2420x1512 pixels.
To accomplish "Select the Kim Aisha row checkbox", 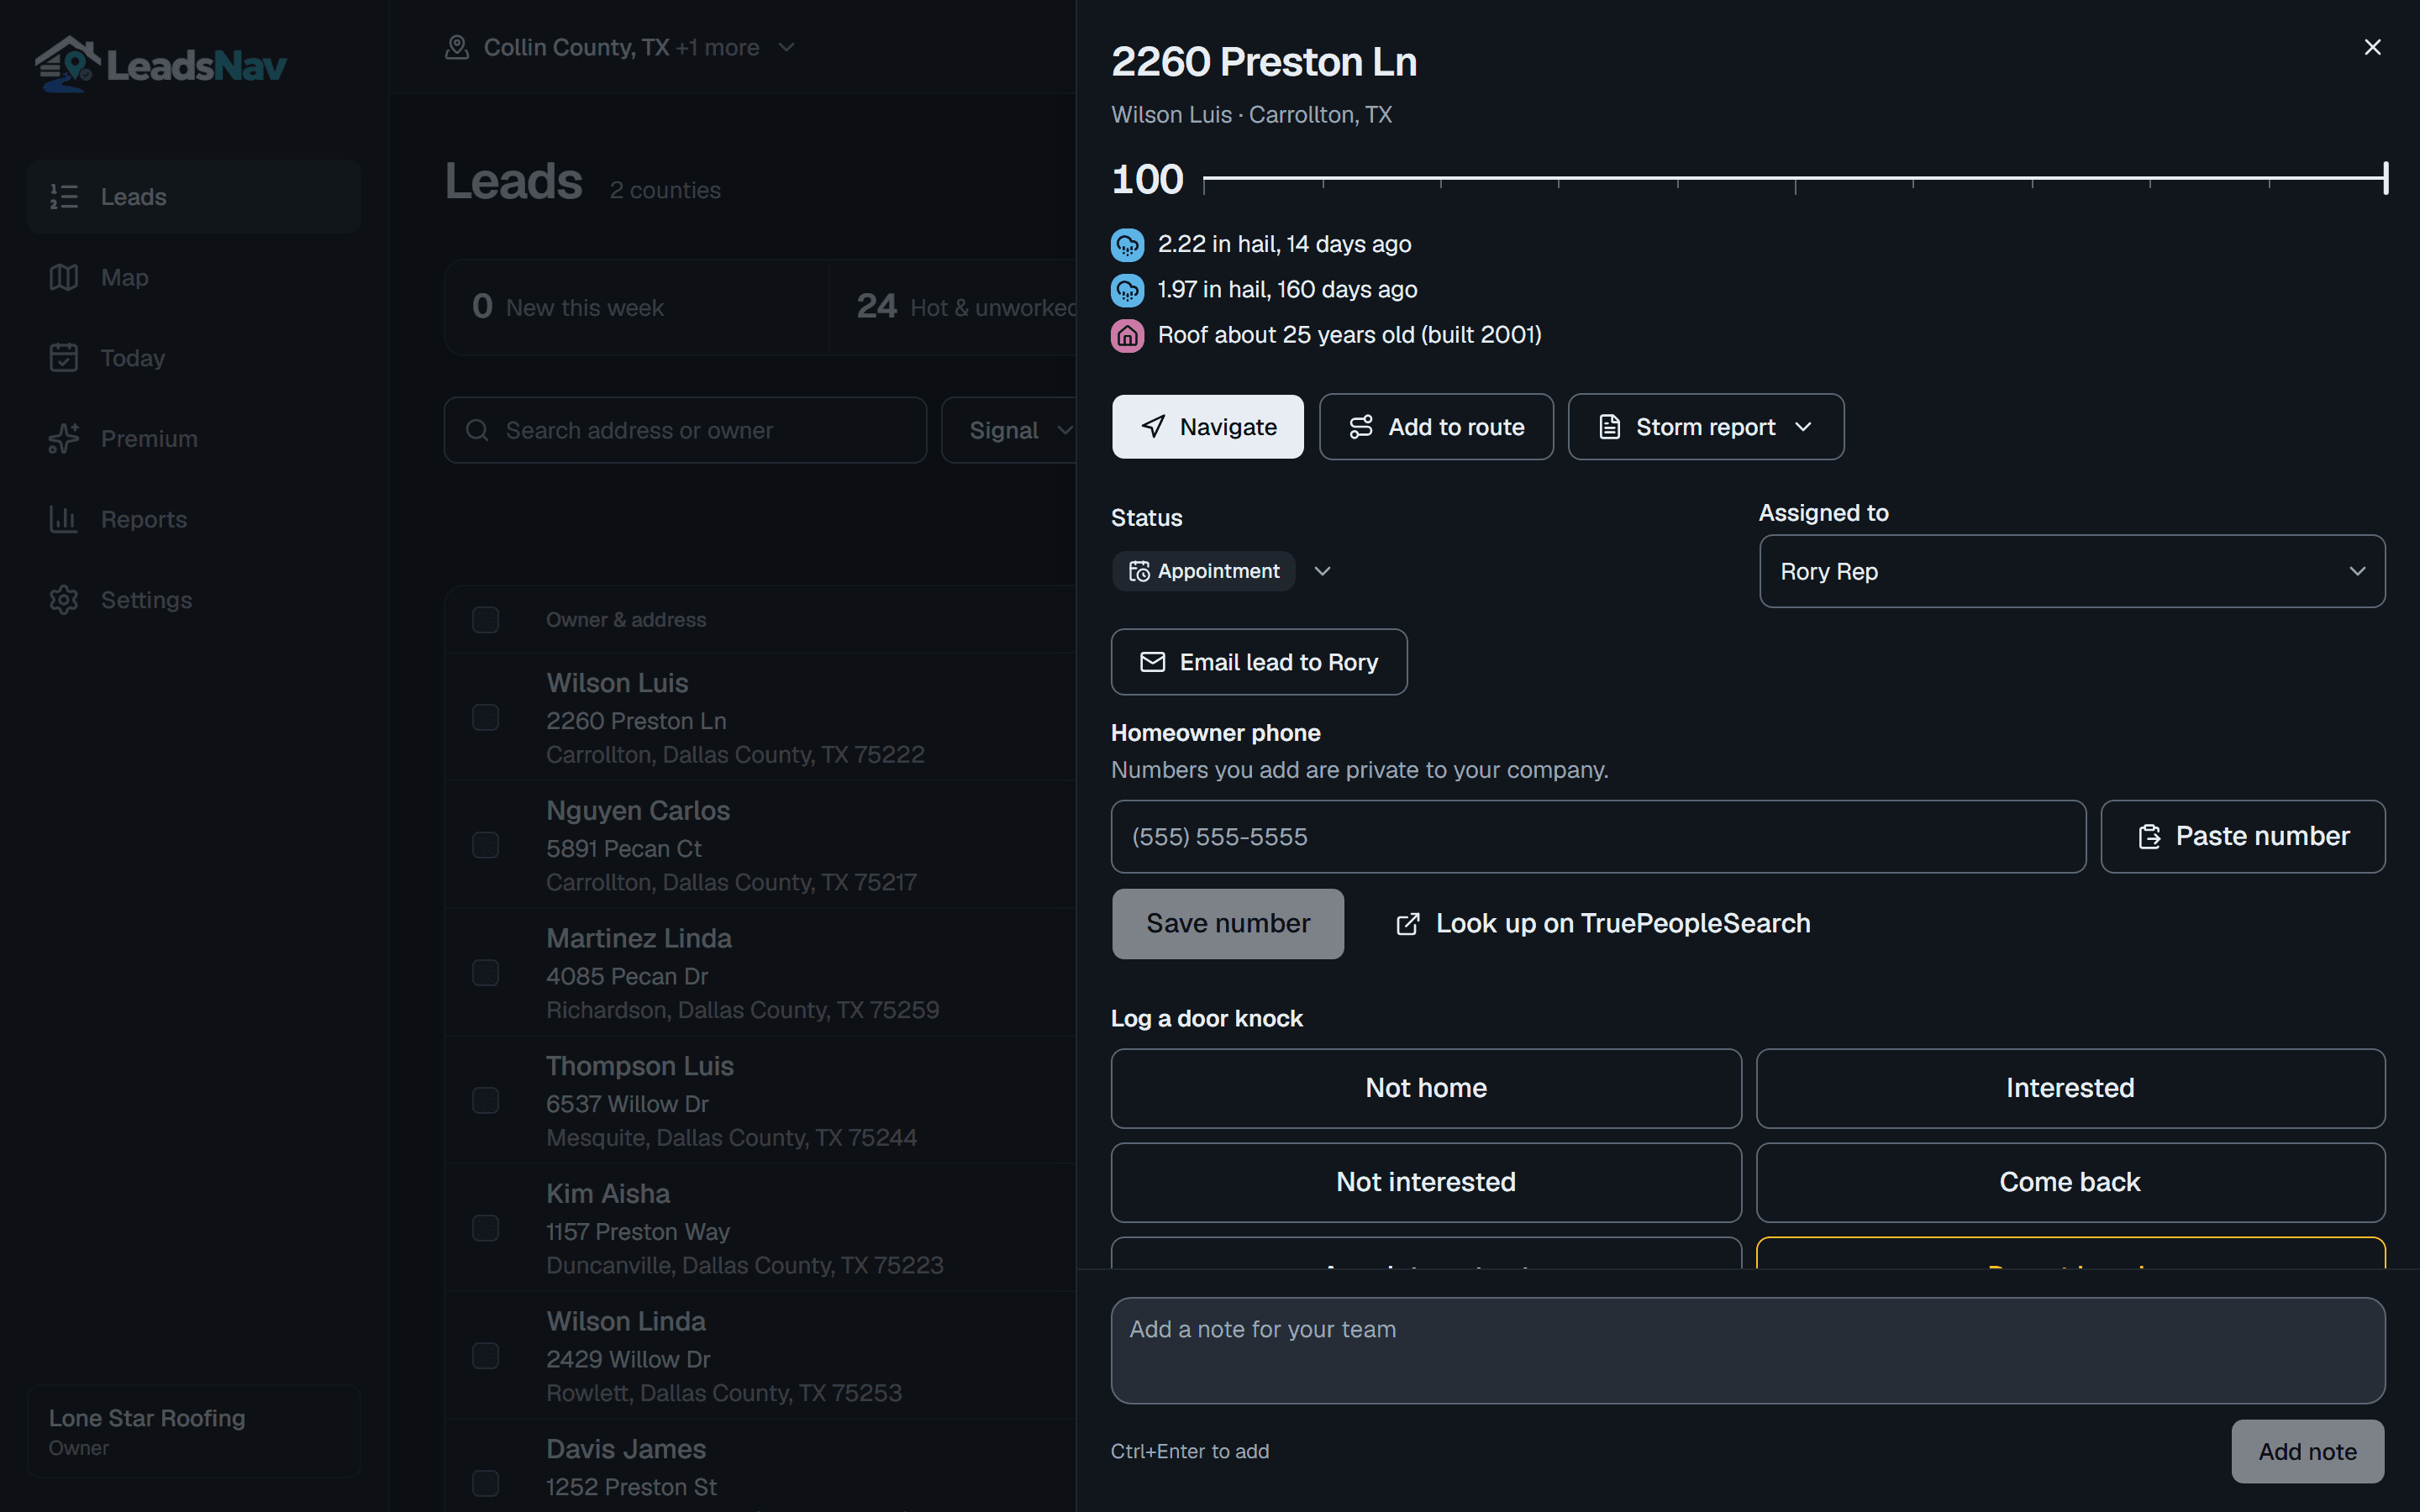I will click(485, 1228).
